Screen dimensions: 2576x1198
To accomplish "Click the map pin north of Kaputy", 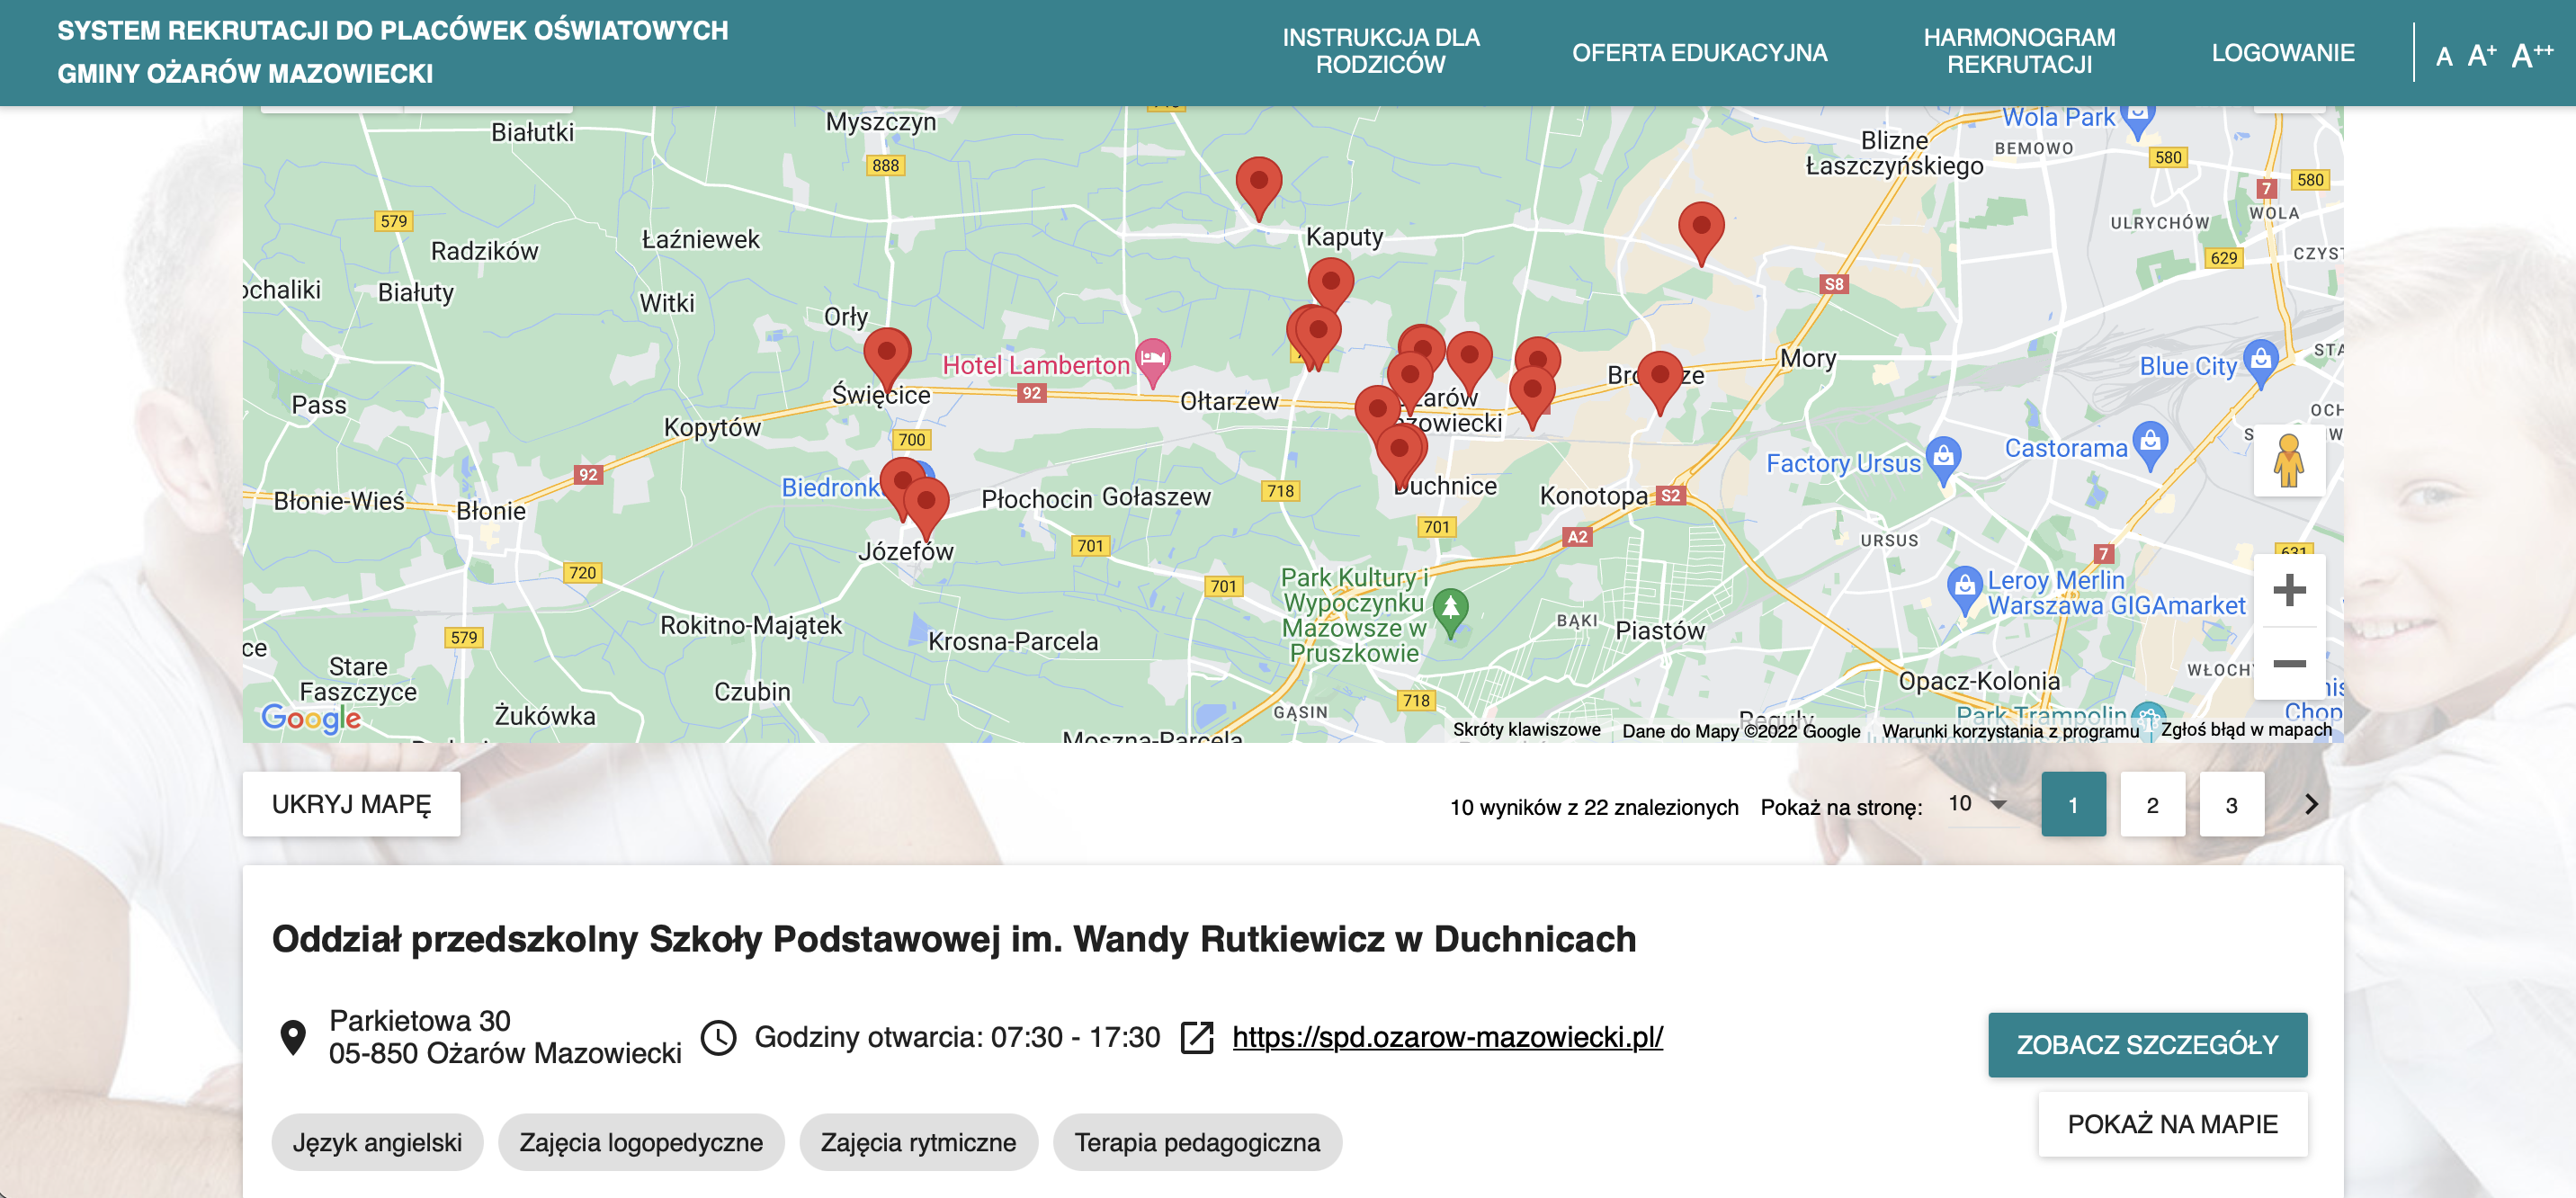I will [1259, 187].
